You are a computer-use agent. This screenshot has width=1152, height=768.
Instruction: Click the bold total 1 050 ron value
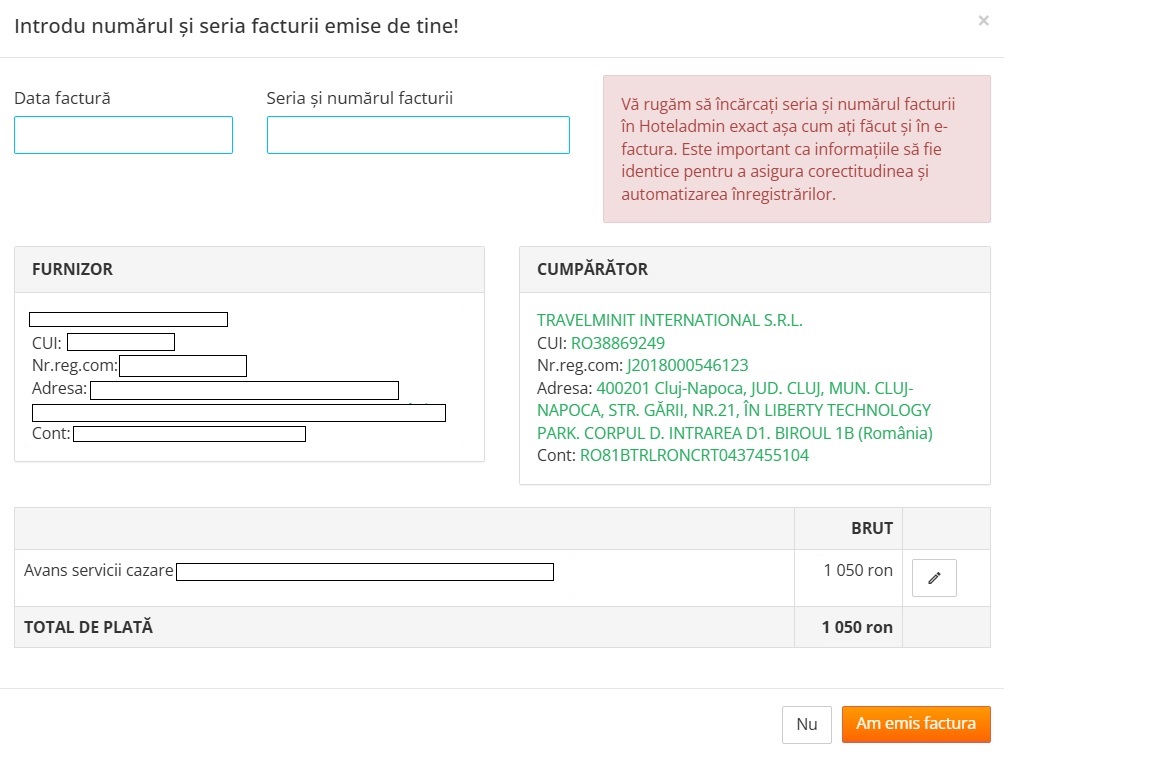(x=857, y=628)
